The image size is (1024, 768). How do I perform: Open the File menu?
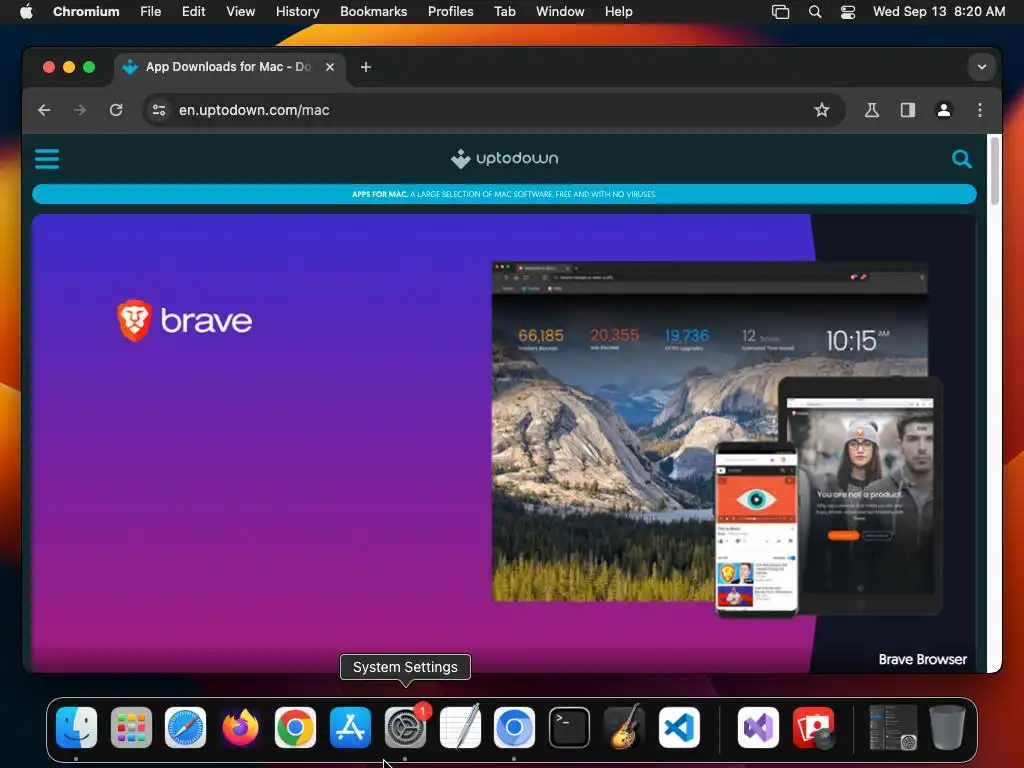150,11
